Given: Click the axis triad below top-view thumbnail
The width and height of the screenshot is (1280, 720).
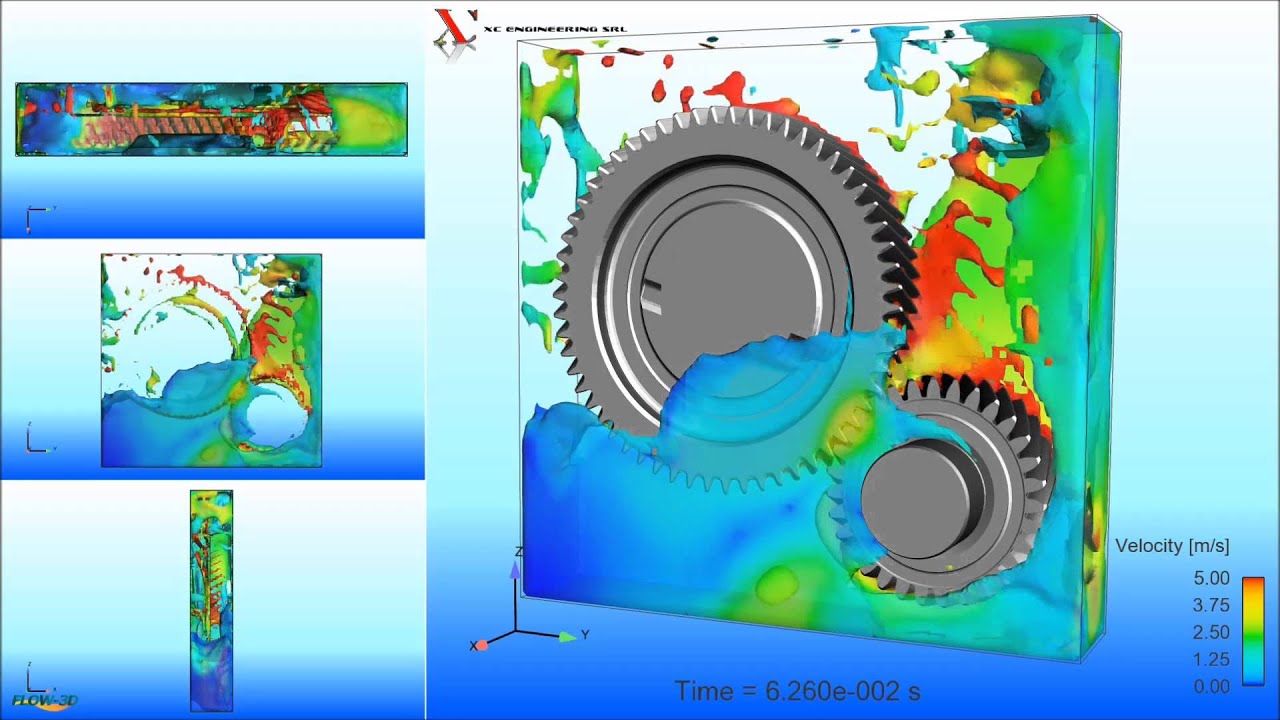Looking at the screenshot, I should [x=40, y=218].
